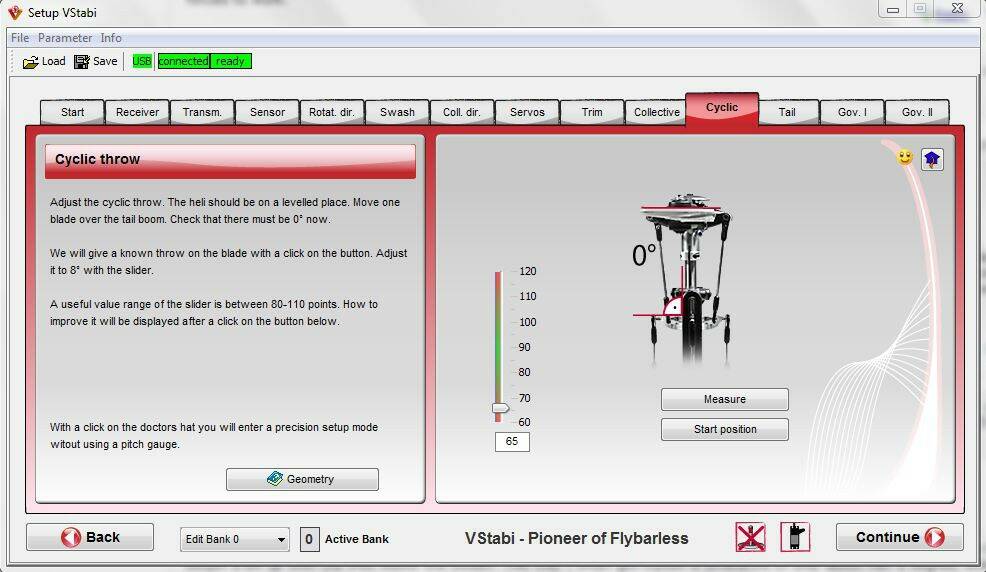Click the 0° angle readout
The height and width of the screenshot is (572, 986).
tap(644, 255)
